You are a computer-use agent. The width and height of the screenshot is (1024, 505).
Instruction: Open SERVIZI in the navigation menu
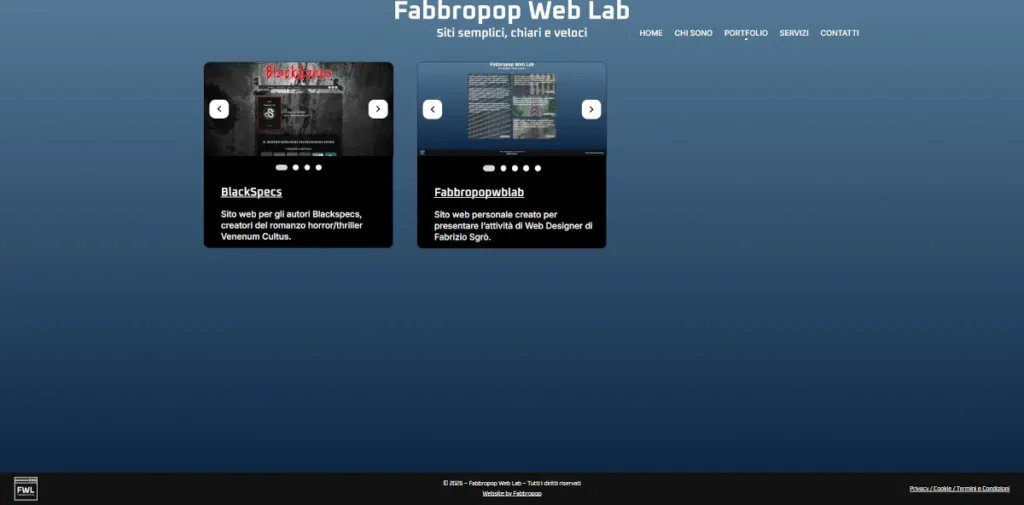[794, 33]
